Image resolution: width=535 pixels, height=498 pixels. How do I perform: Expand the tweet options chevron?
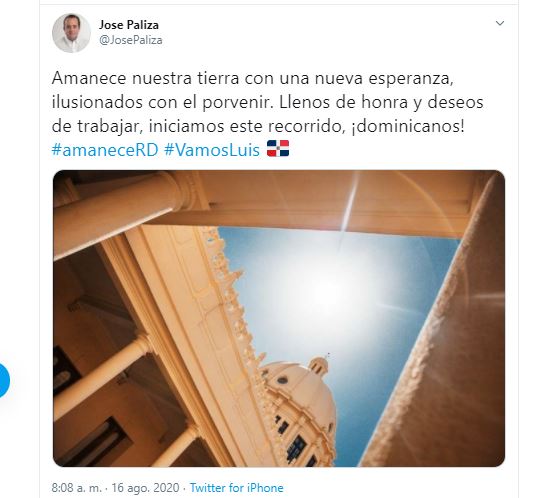pos(500,23)
